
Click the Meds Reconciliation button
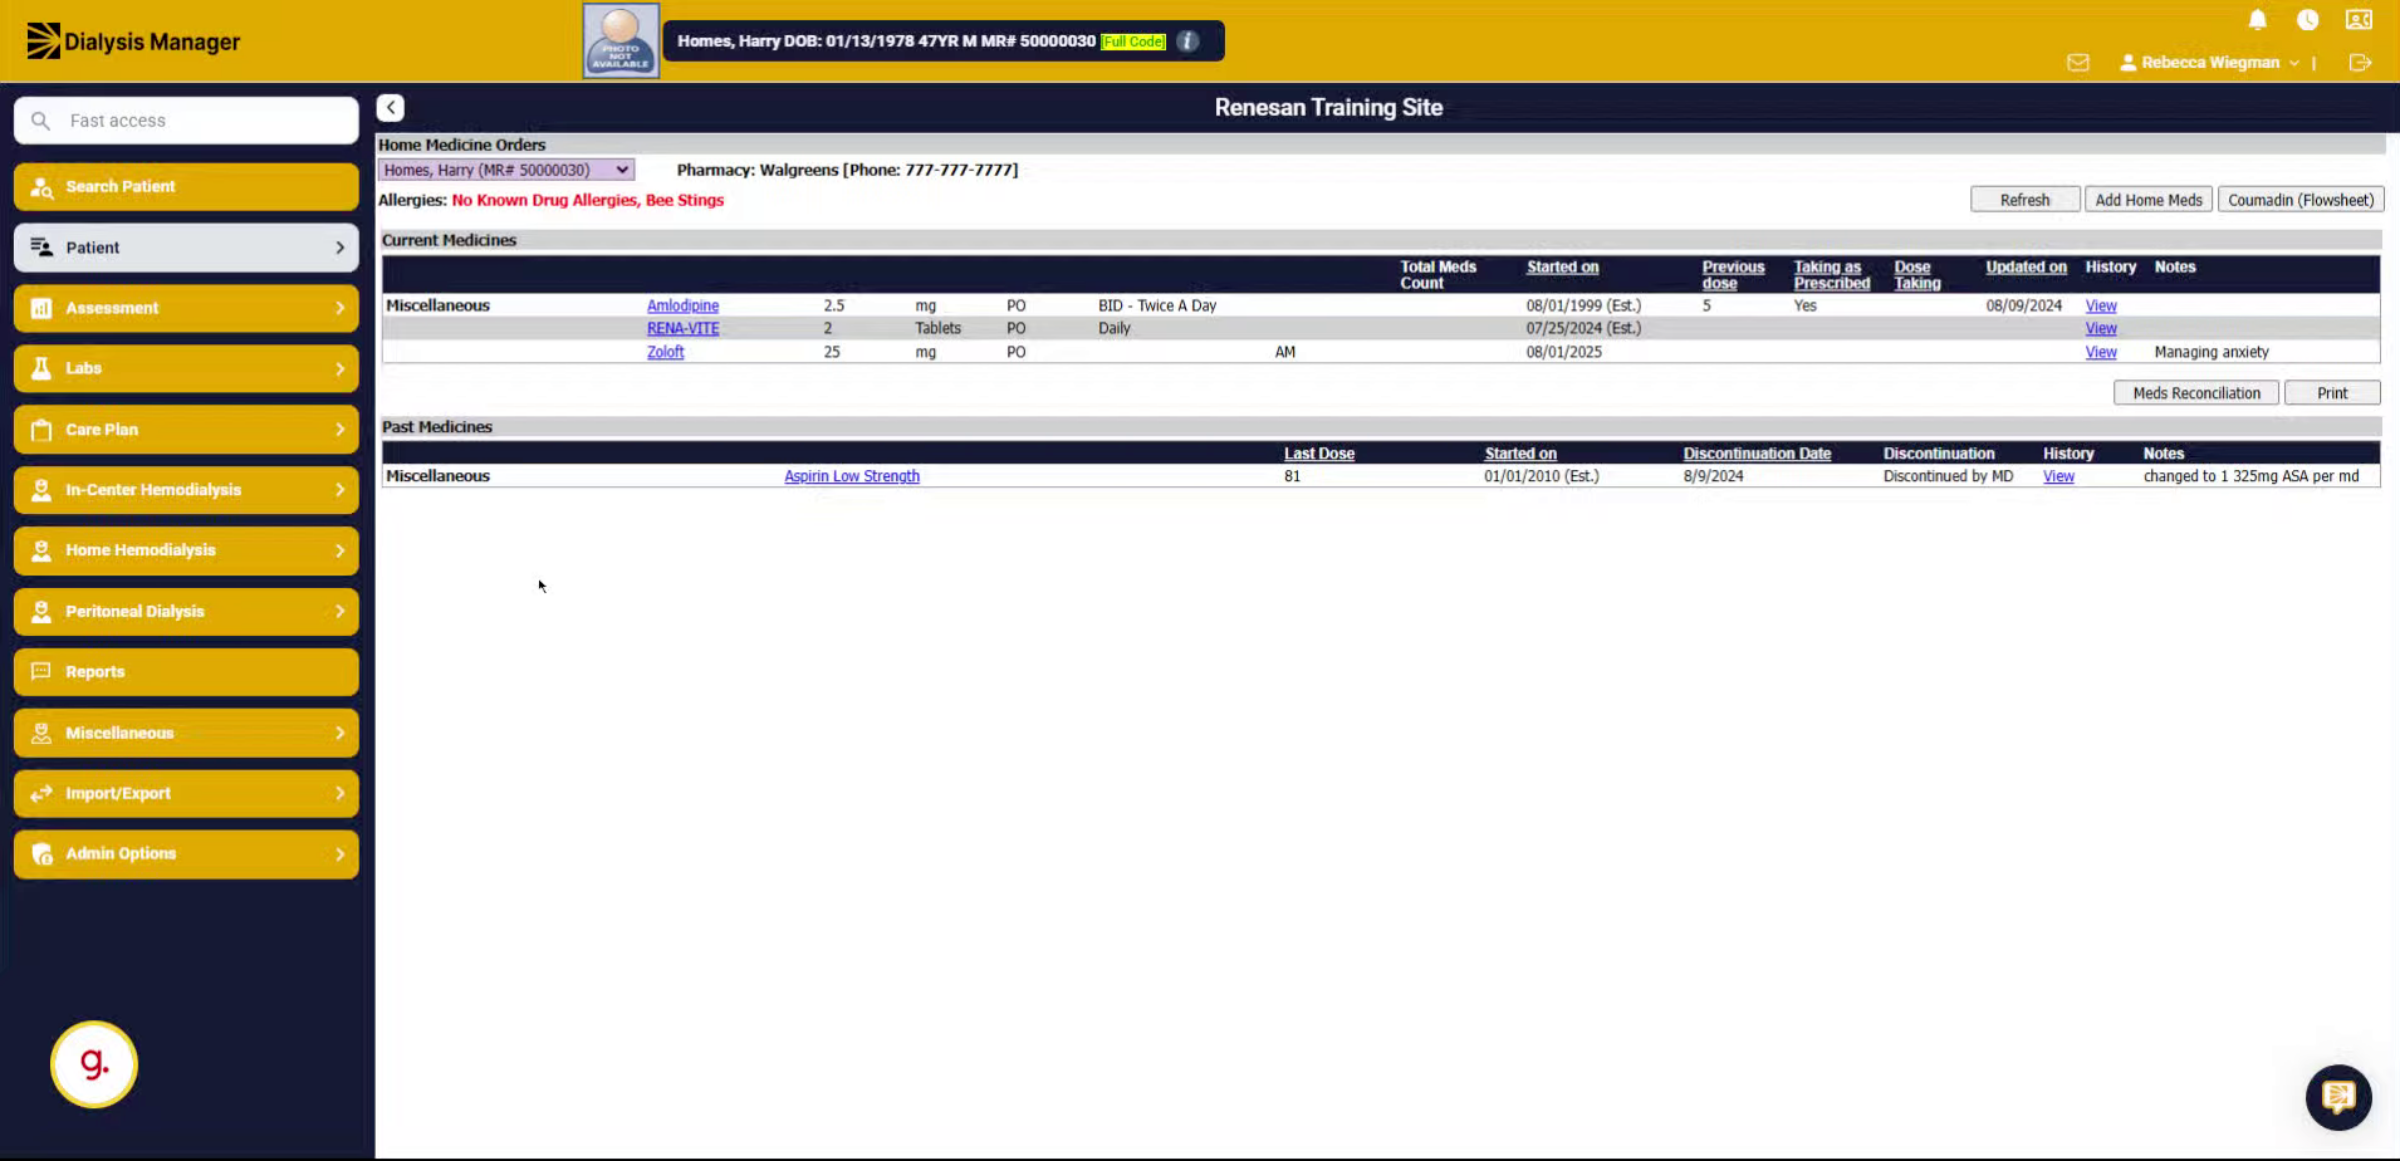click(x=2196, y=393)
